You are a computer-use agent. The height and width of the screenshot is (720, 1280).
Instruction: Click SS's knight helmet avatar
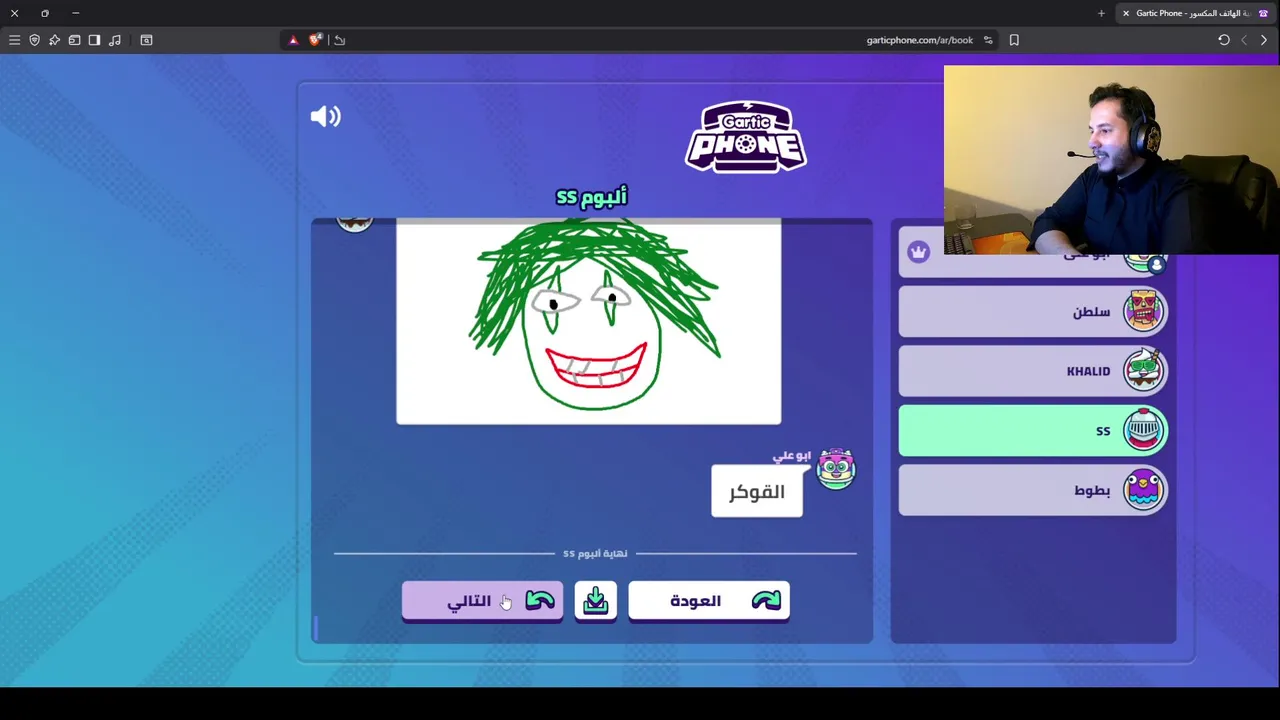tap(1144, 430)
